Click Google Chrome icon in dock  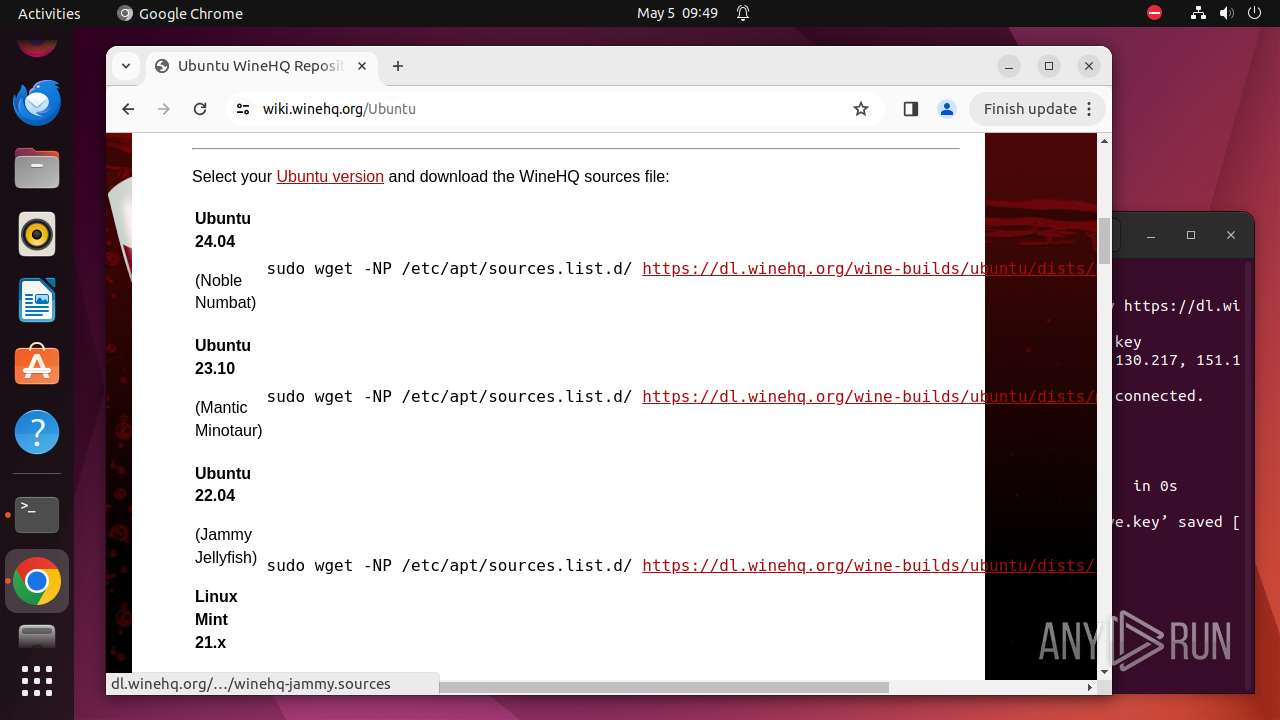click(x=37, y=581)
